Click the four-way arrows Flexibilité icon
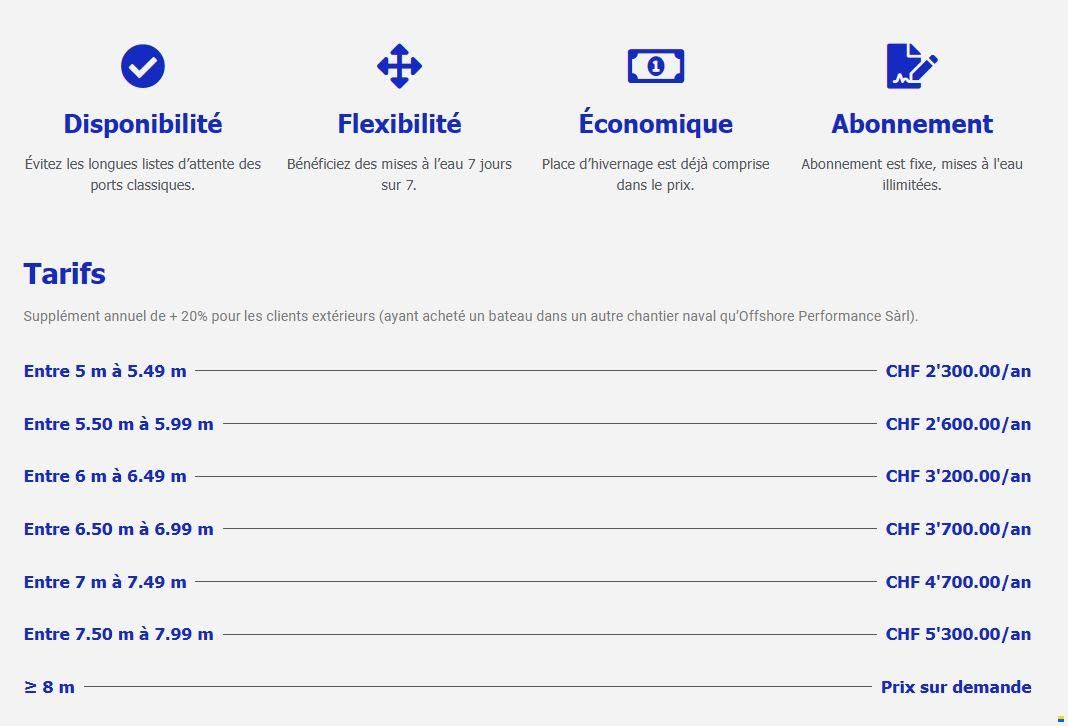1068x726 pixels. [399, 66]
